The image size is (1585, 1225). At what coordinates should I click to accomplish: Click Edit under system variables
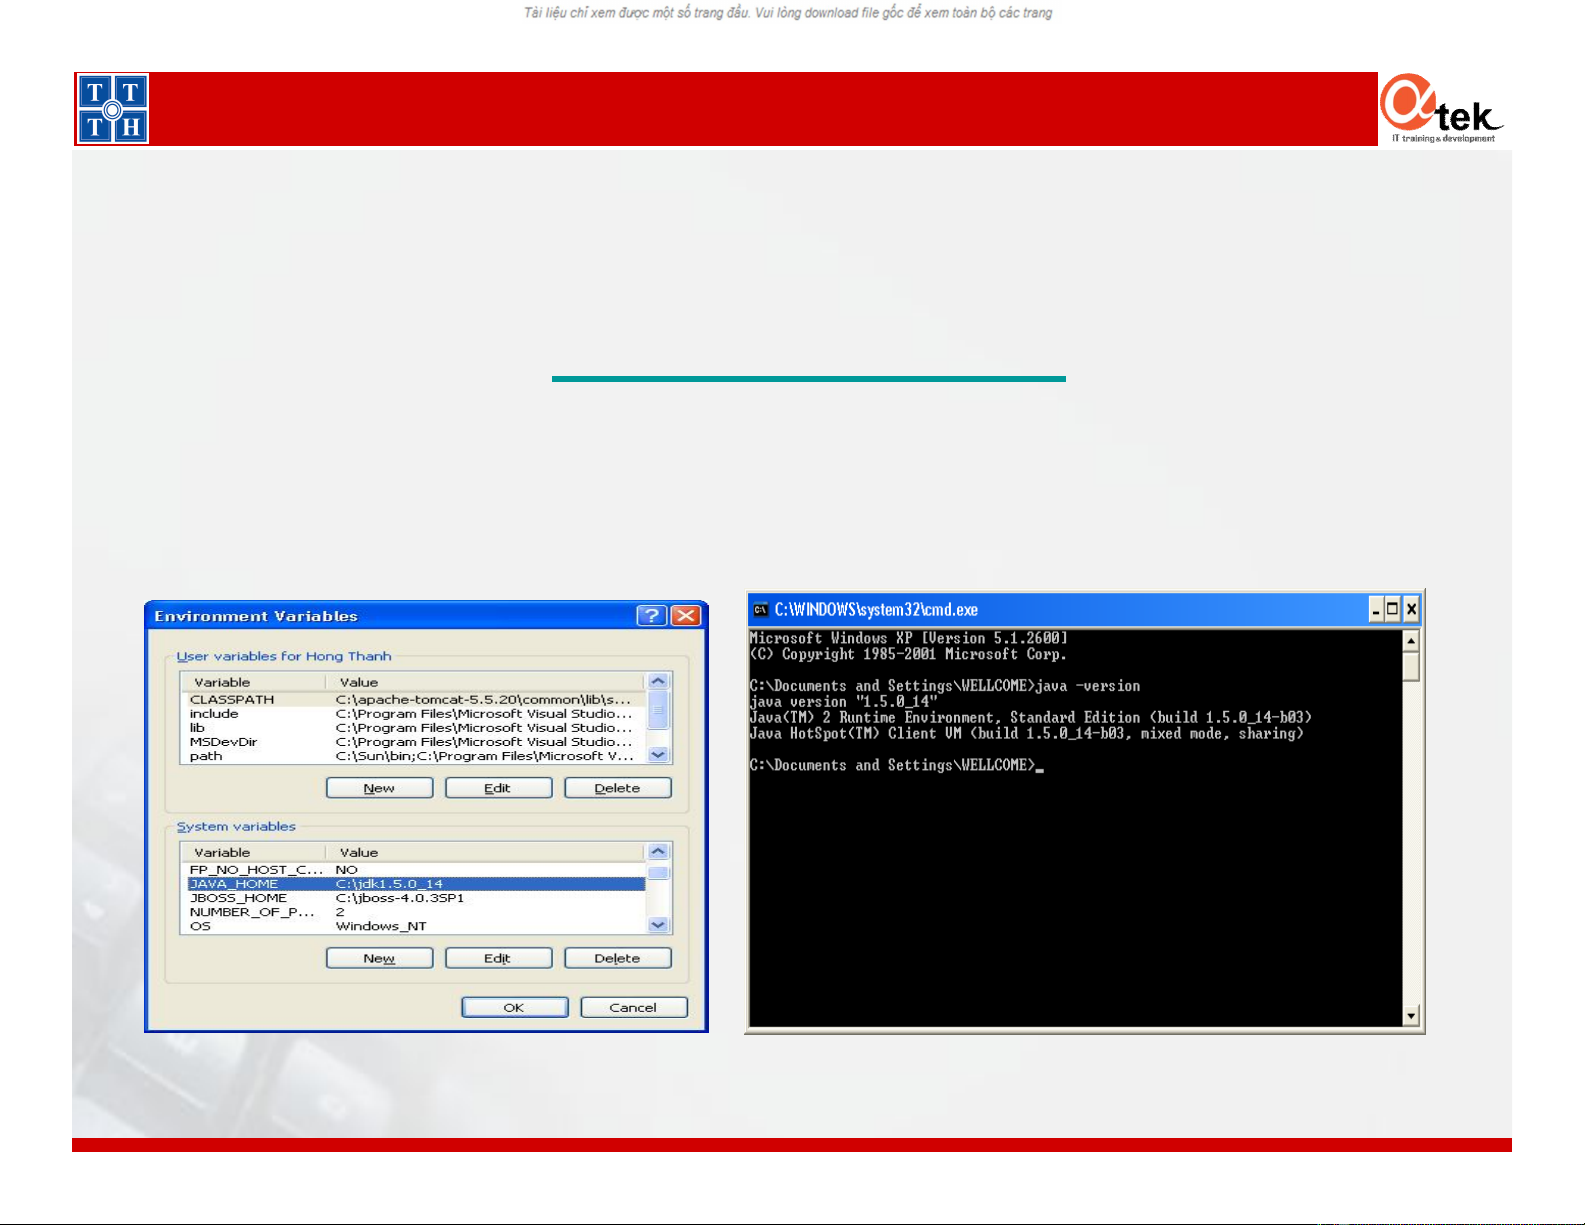pyautogui.click(x=498, y=958)
